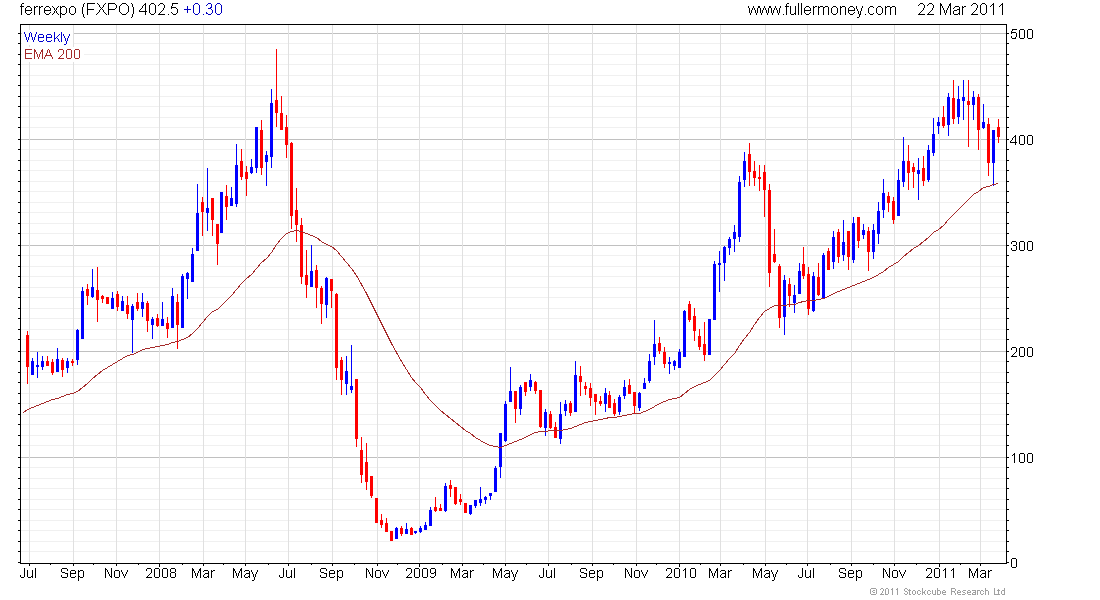Image resolution: width=1100 pixels, height=600 pixels.
Task: Click the Mar label right after 2008
Action: click(203, 573)
